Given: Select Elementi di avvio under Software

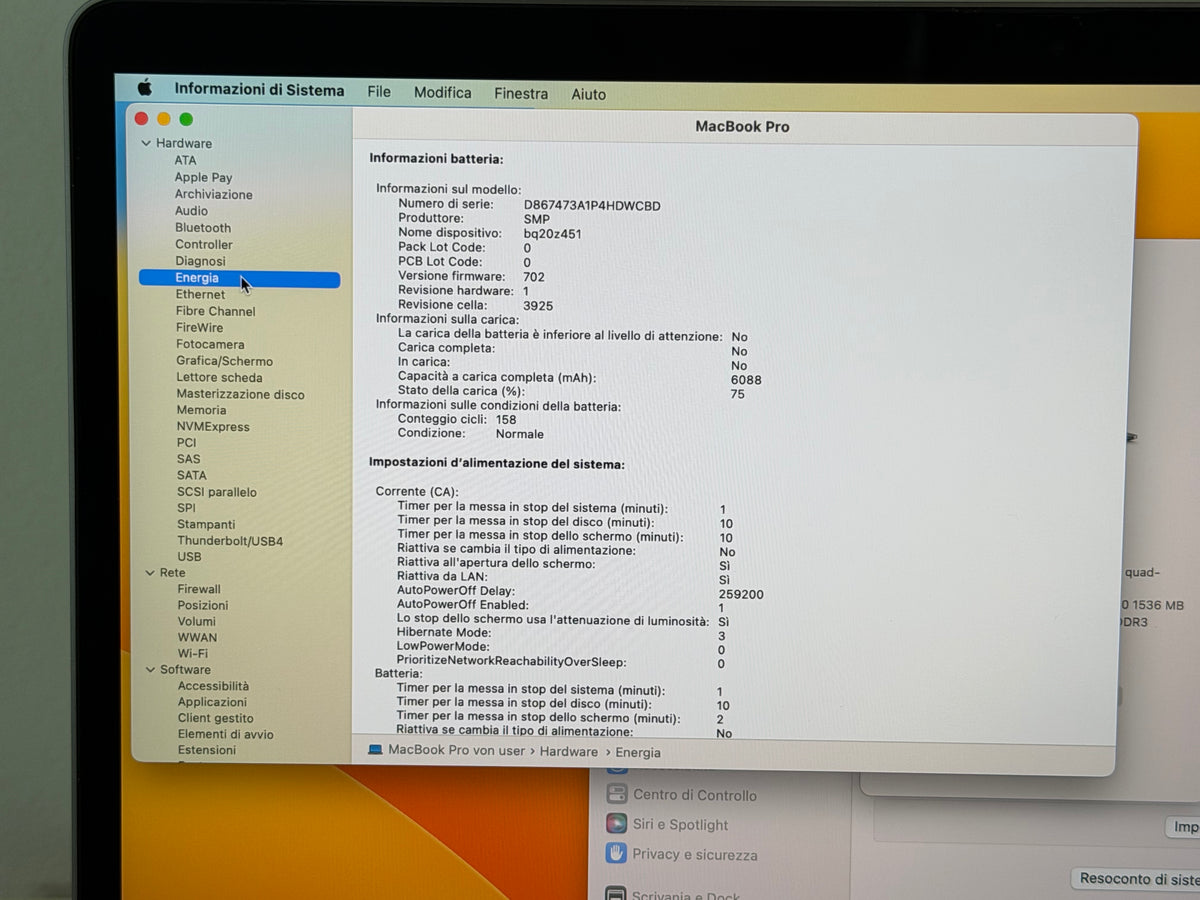Looking at the screenshot, I should 226,734.
